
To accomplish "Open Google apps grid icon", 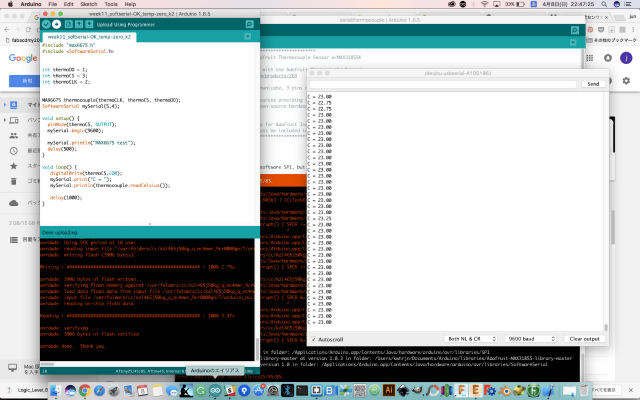I will click(x=590, y=58).
